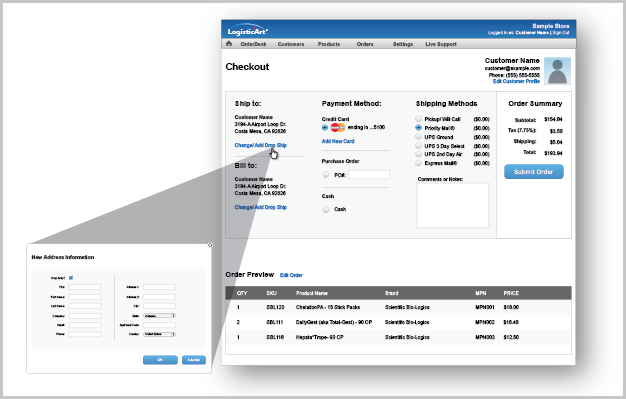
Task: Click the LogisticArt logo
Action: pyautogui.click(x=248, y=30)
